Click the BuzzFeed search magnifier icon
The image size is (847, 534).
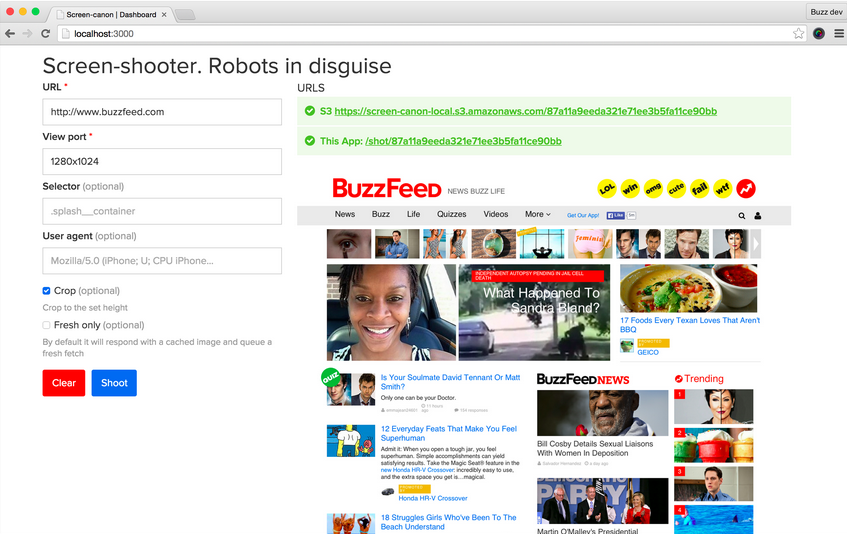click(742, 215)
